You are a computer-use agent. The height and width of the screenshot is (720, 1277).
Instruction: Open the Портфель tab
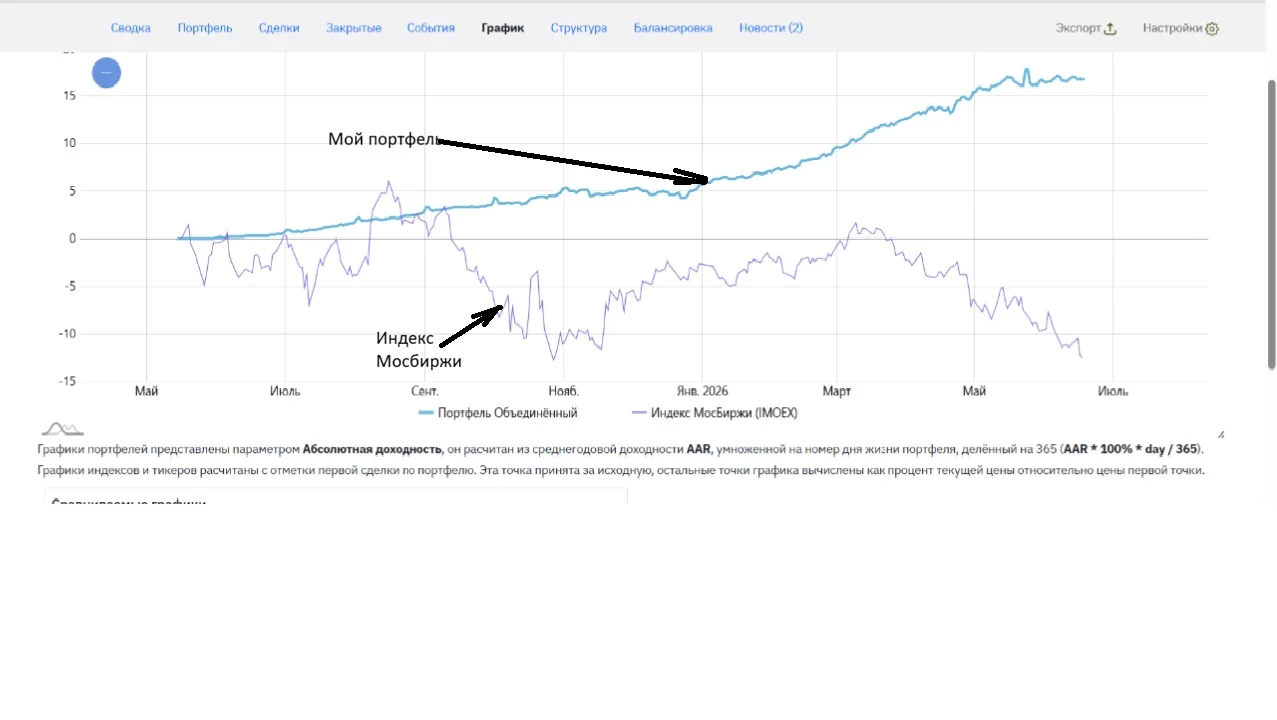pyautogui.click(x=205, y=28)
